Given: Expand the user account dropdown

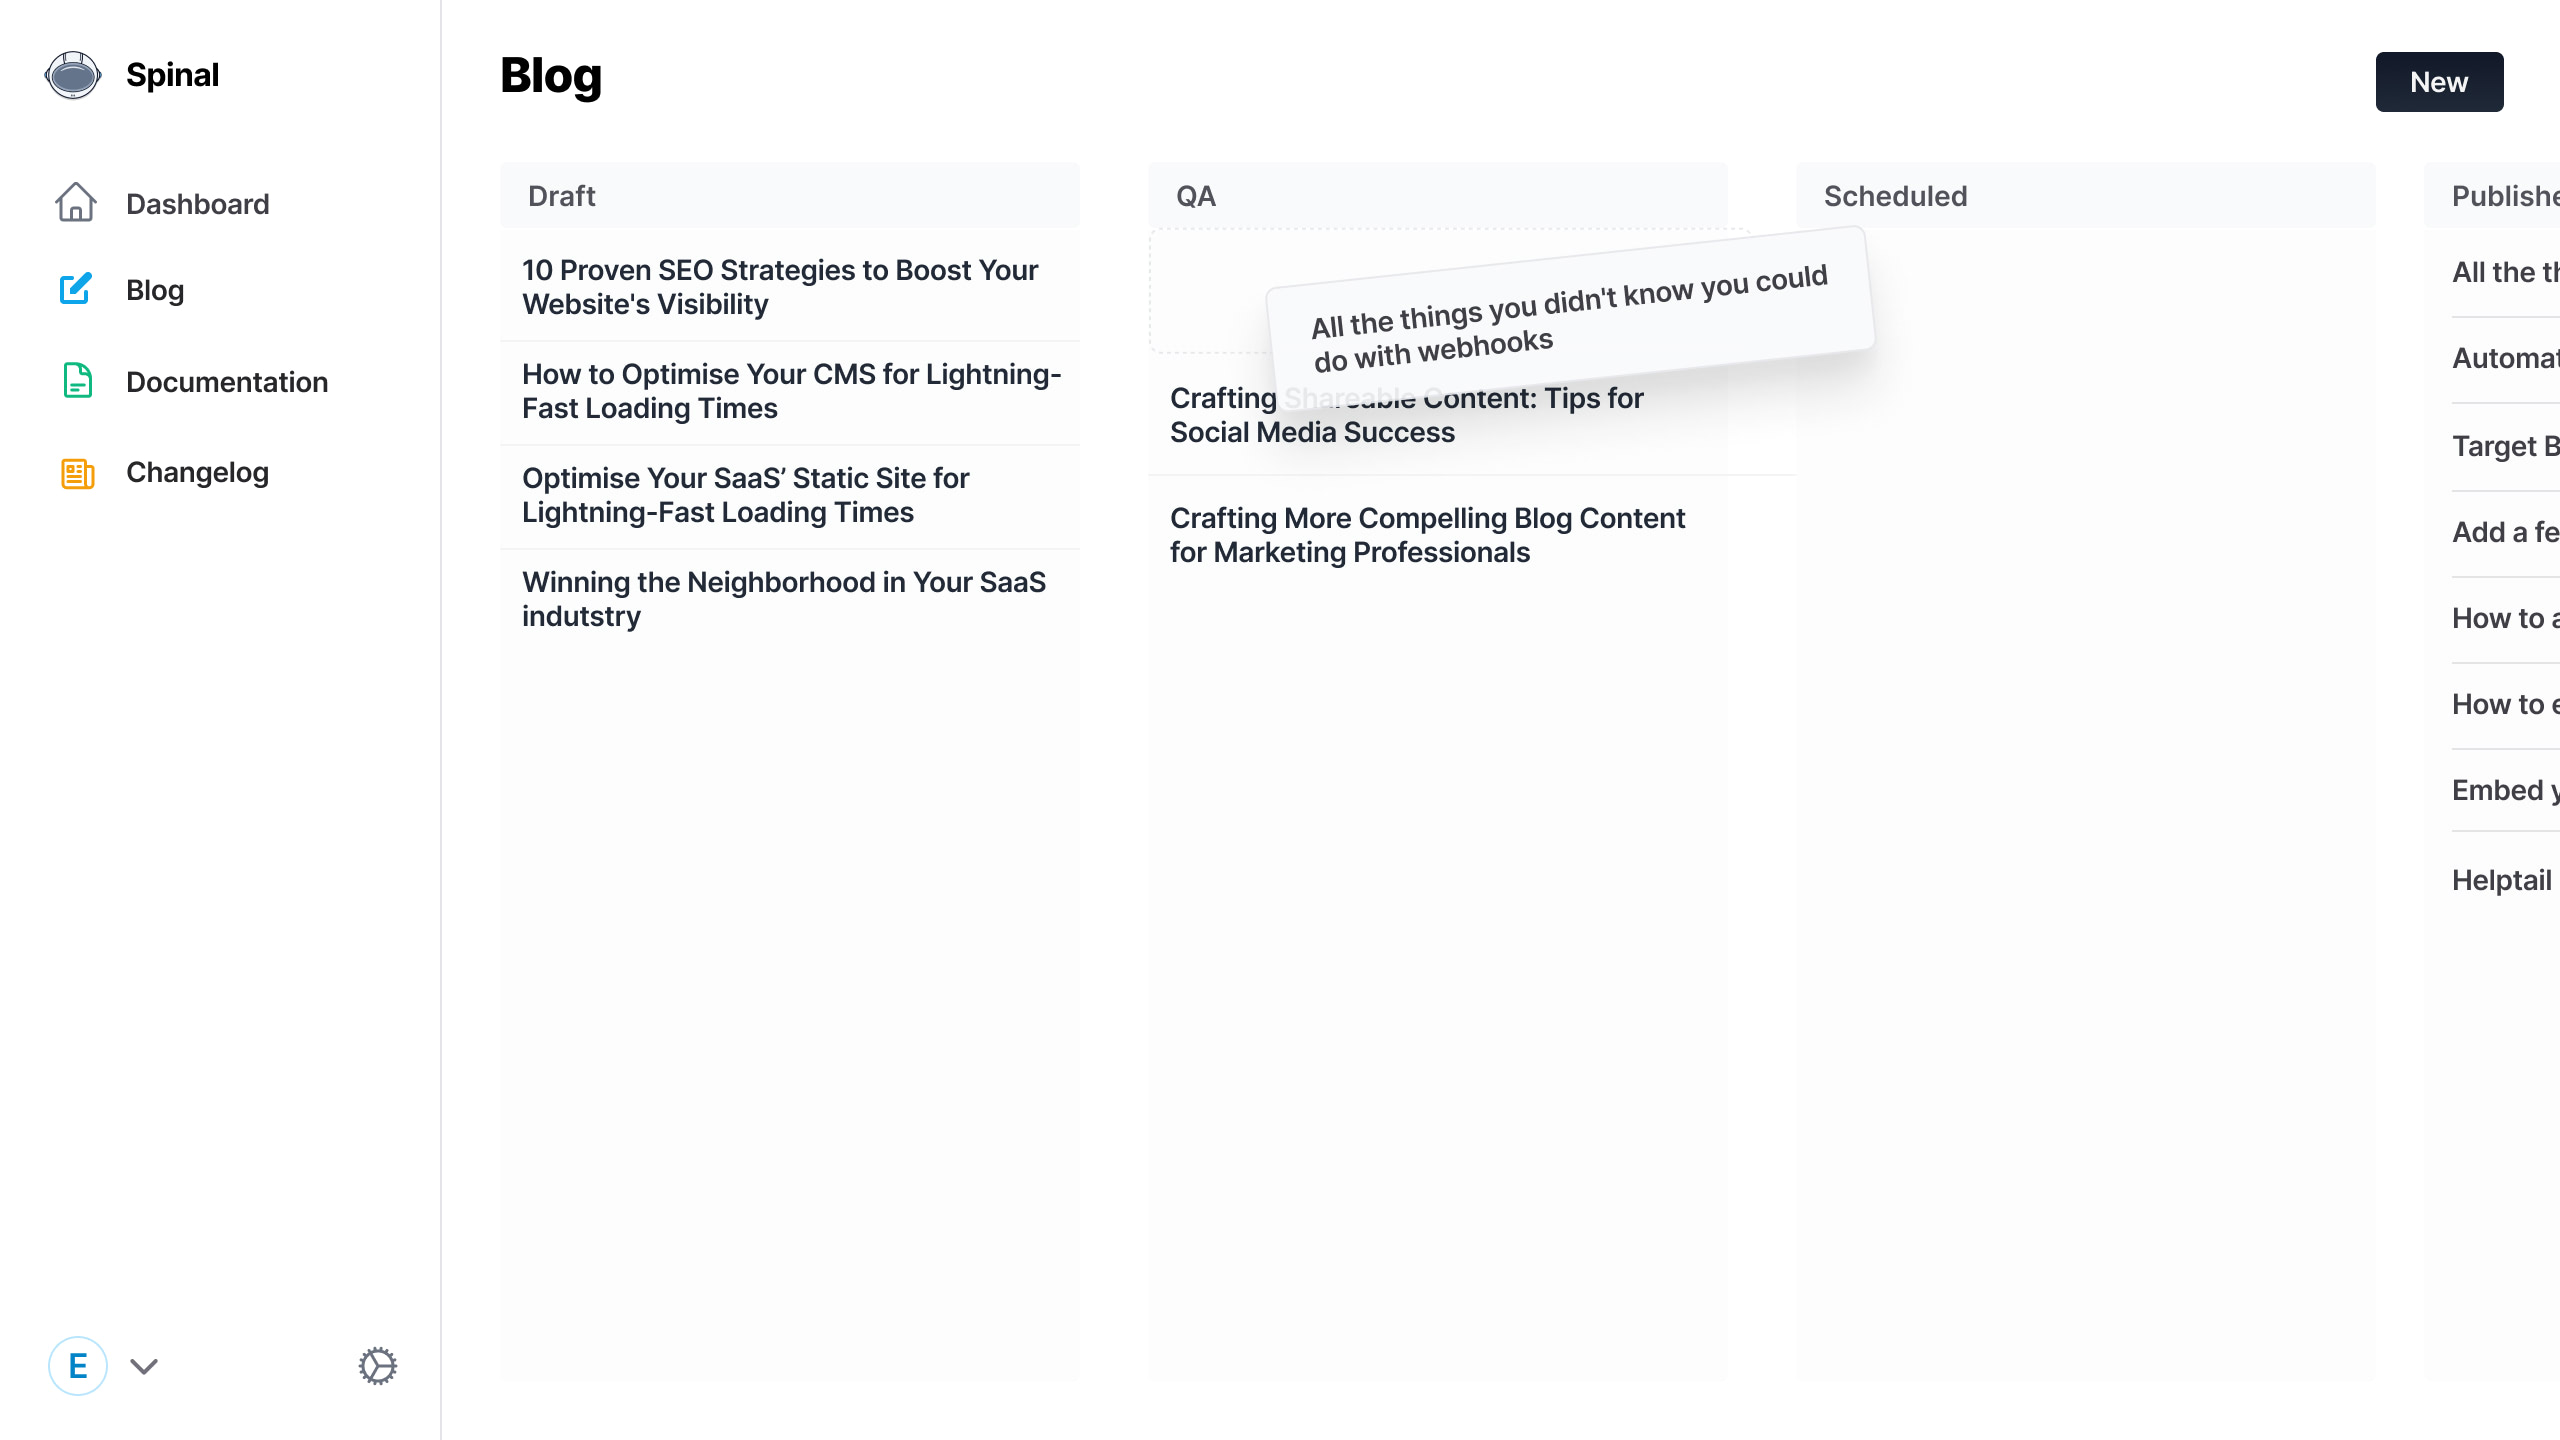Looking at the screenshot, I should pos(144,1366).
